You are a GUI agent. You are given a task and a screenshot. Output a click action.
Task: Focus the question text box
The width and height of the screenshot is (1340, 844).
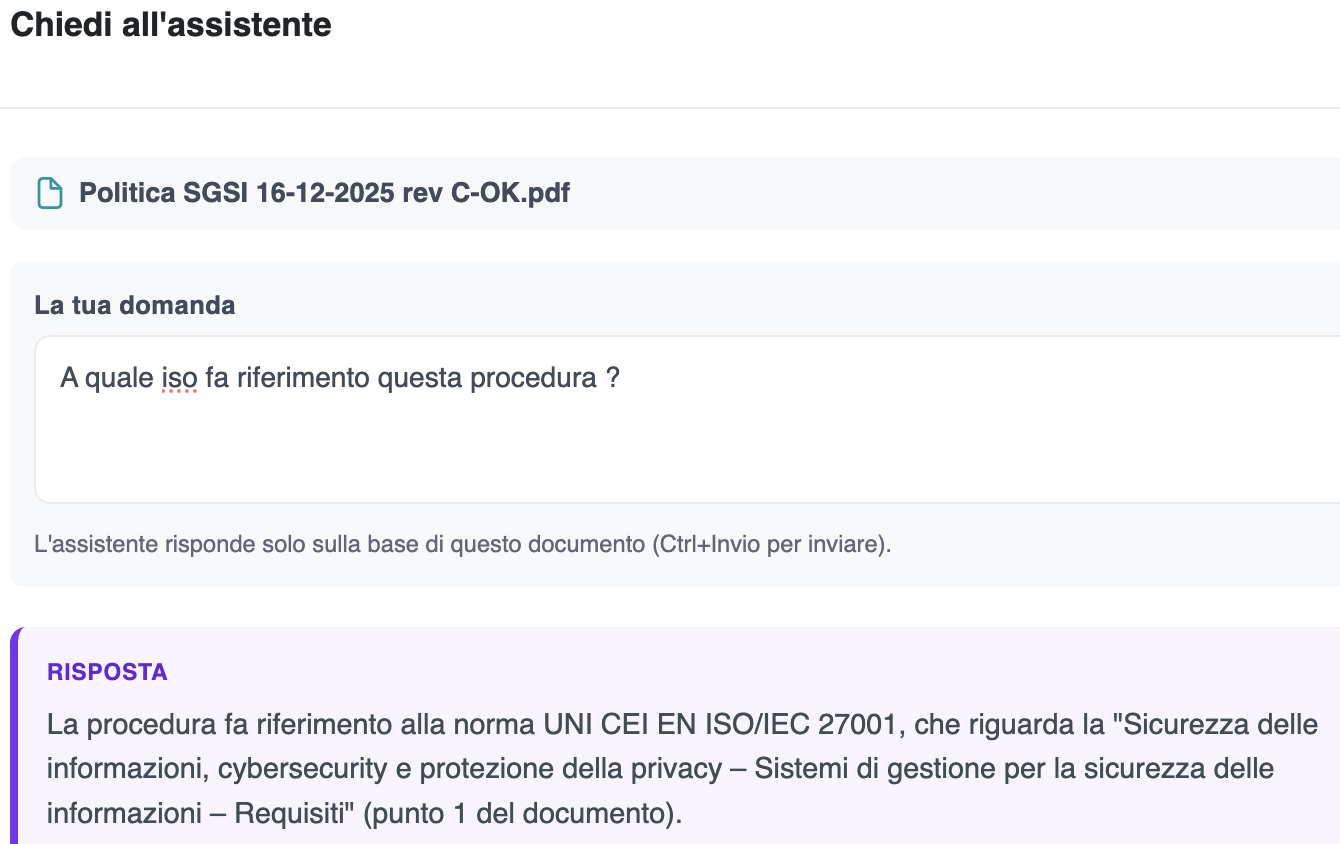point(687,419)
